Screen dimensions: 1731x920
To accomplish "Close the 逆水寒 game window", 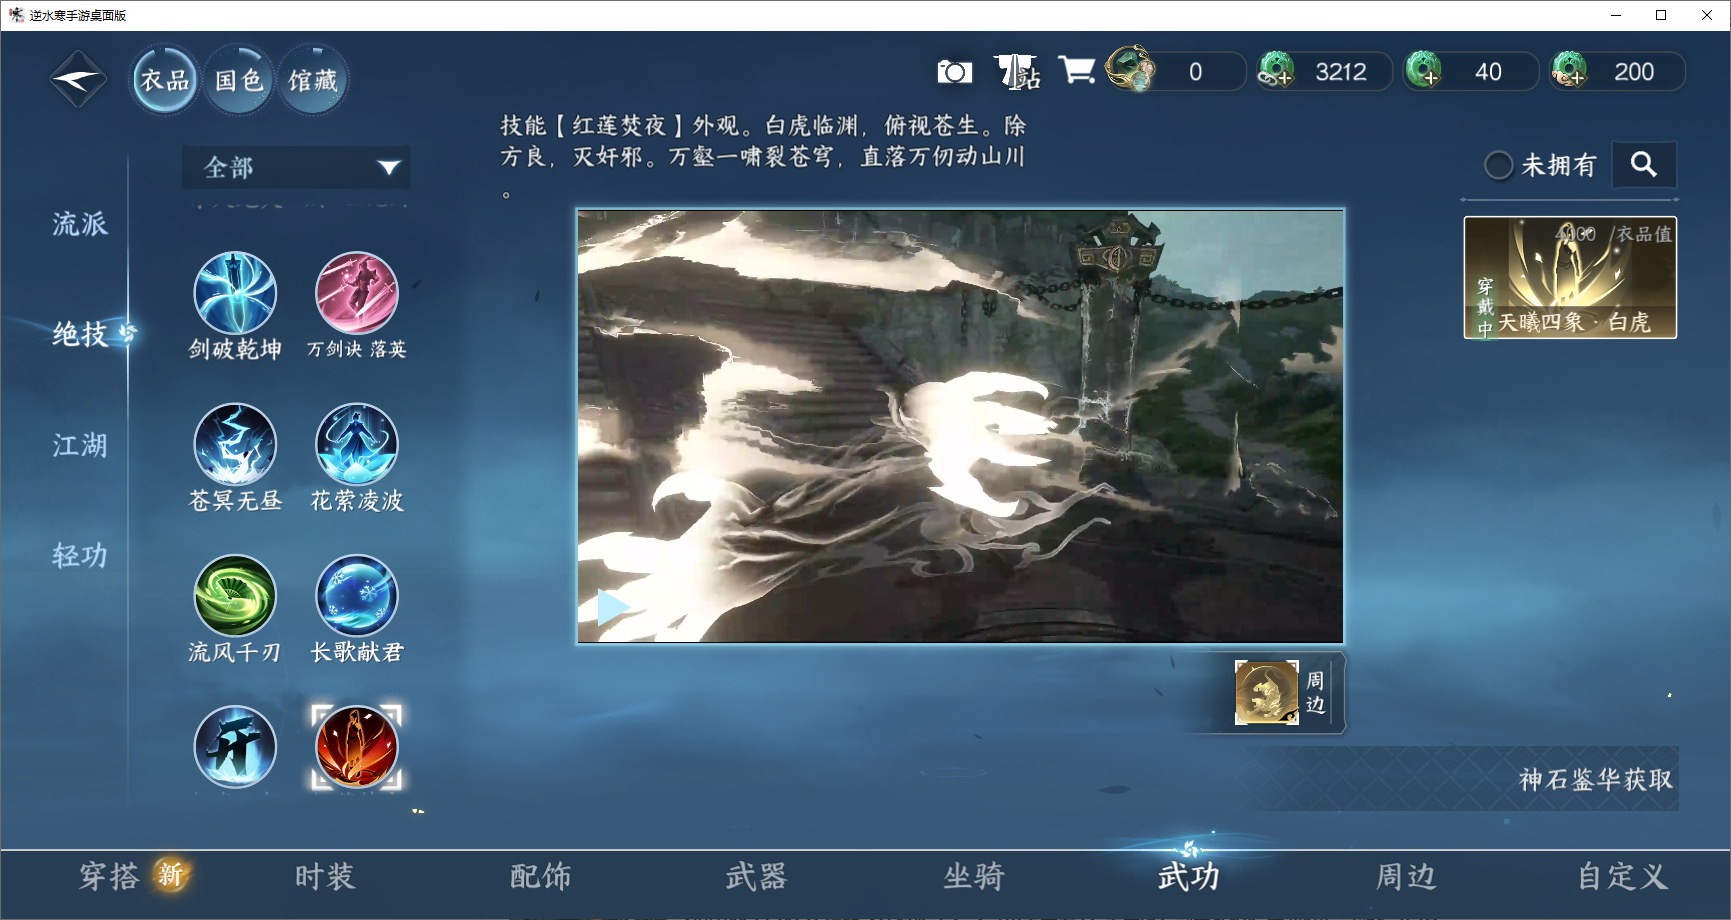I will click(1707, 15).
